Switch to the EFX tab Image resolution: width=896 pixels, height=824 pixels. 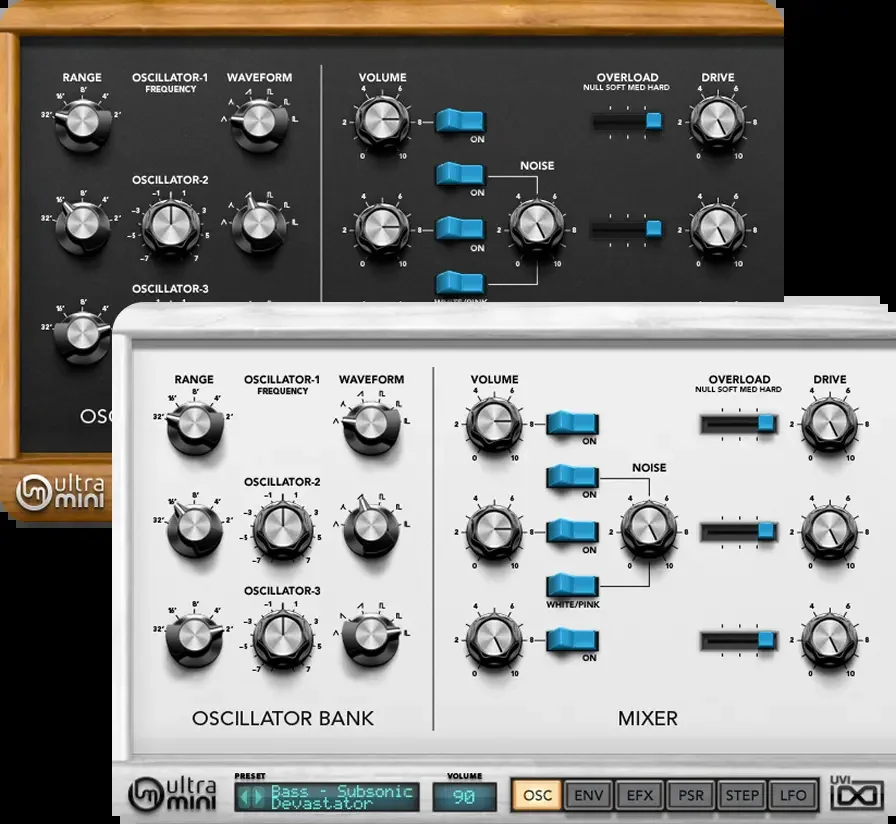tap(639, 795)
